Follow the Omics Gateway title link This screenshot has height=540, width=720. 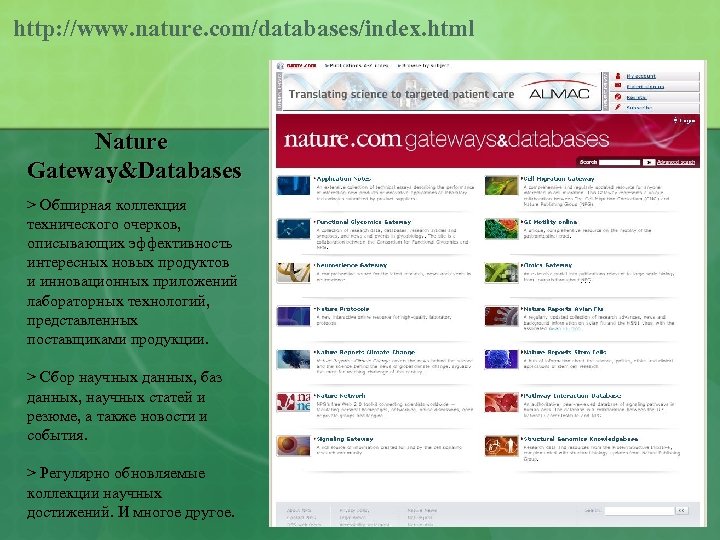pos(548,265)
